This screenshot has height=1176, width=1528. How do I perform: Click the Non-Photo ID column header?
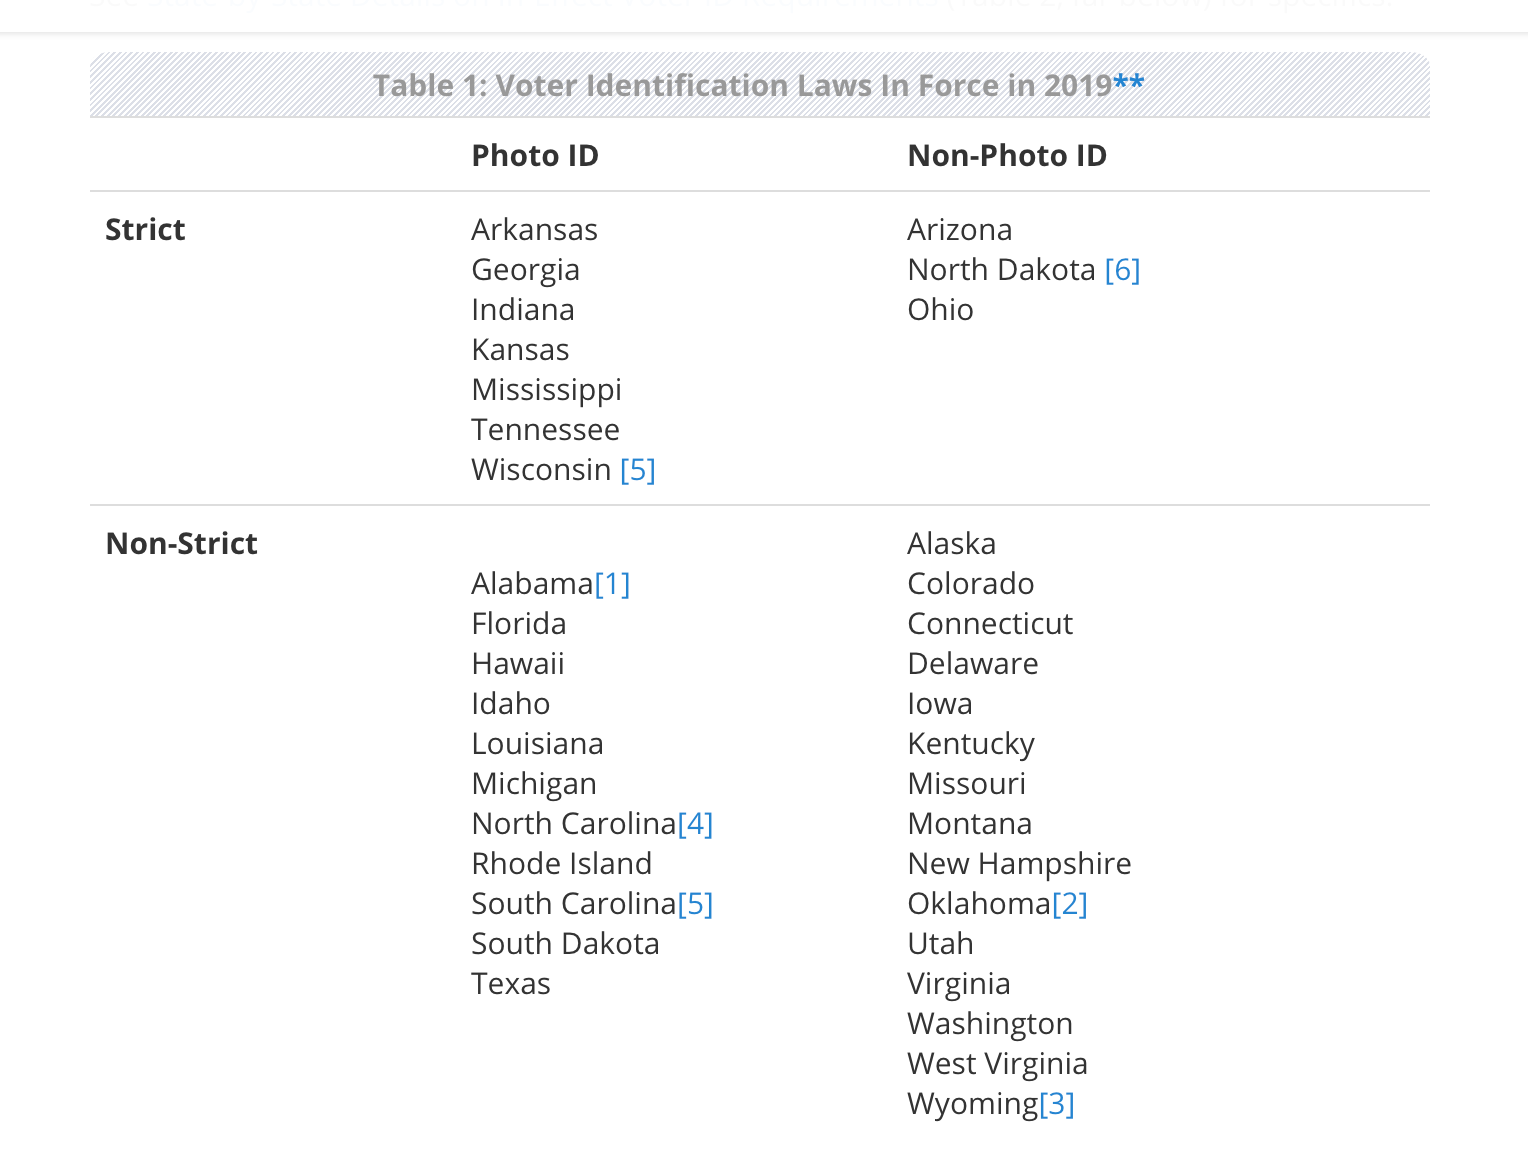[x=1006, y=156]
